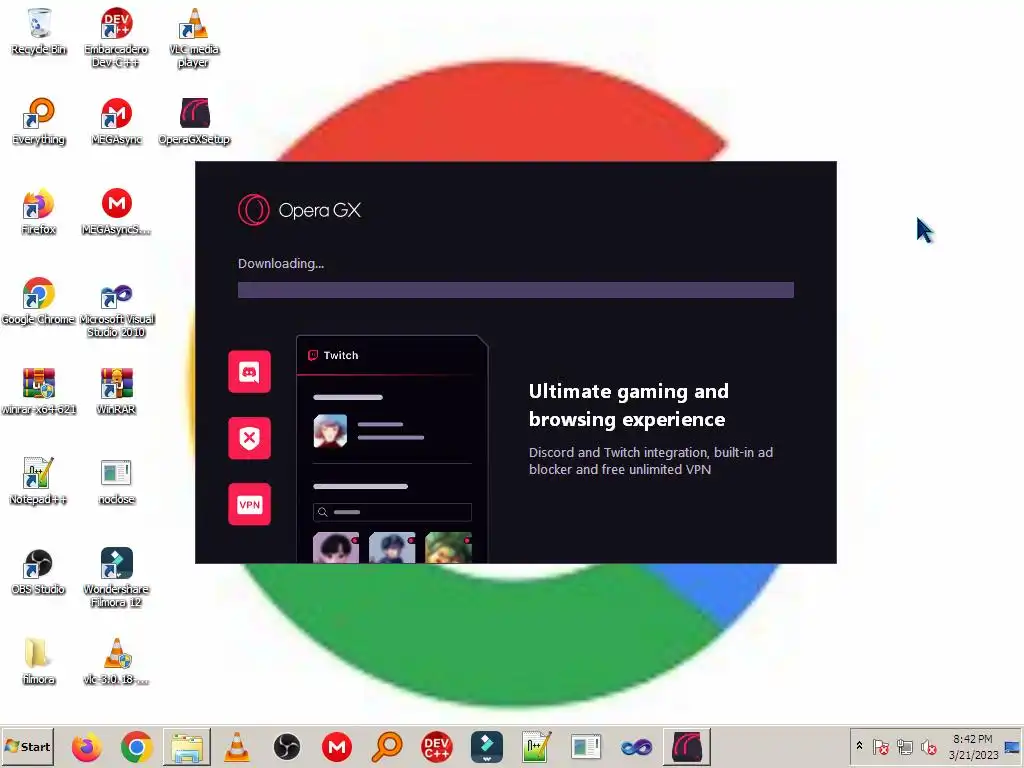Click the Twitch panel header
1024x768 pixels.
pyautogui.click(x=392, y=355)
